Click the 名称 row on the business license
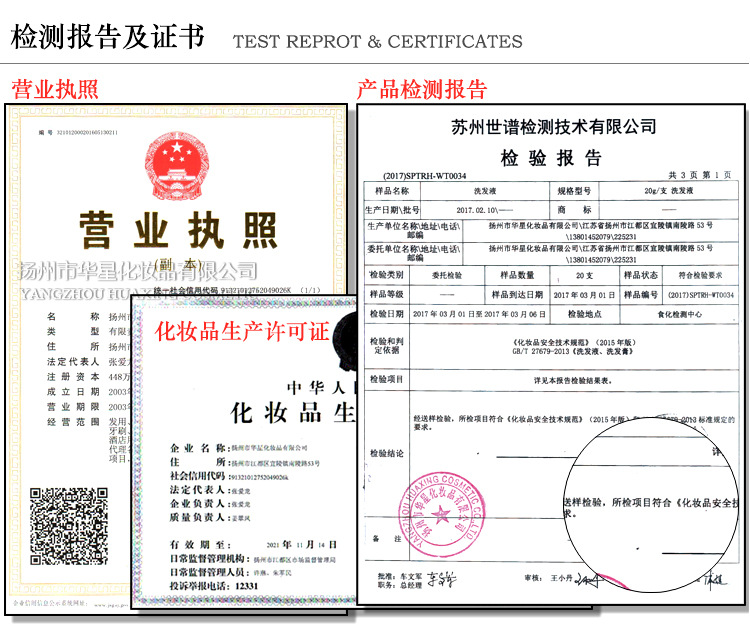The image size is (750, 625). point(88,317)
